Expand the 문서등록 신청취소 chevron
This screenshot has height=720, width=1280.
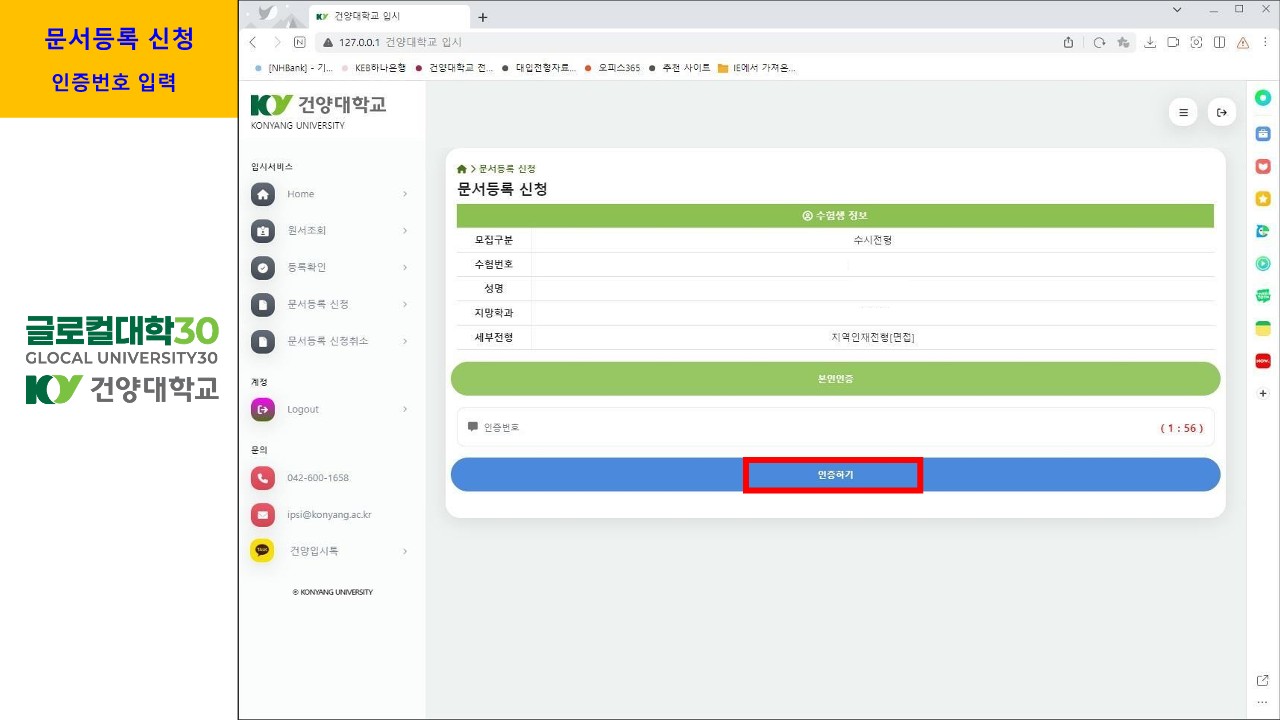coord(405,341)
